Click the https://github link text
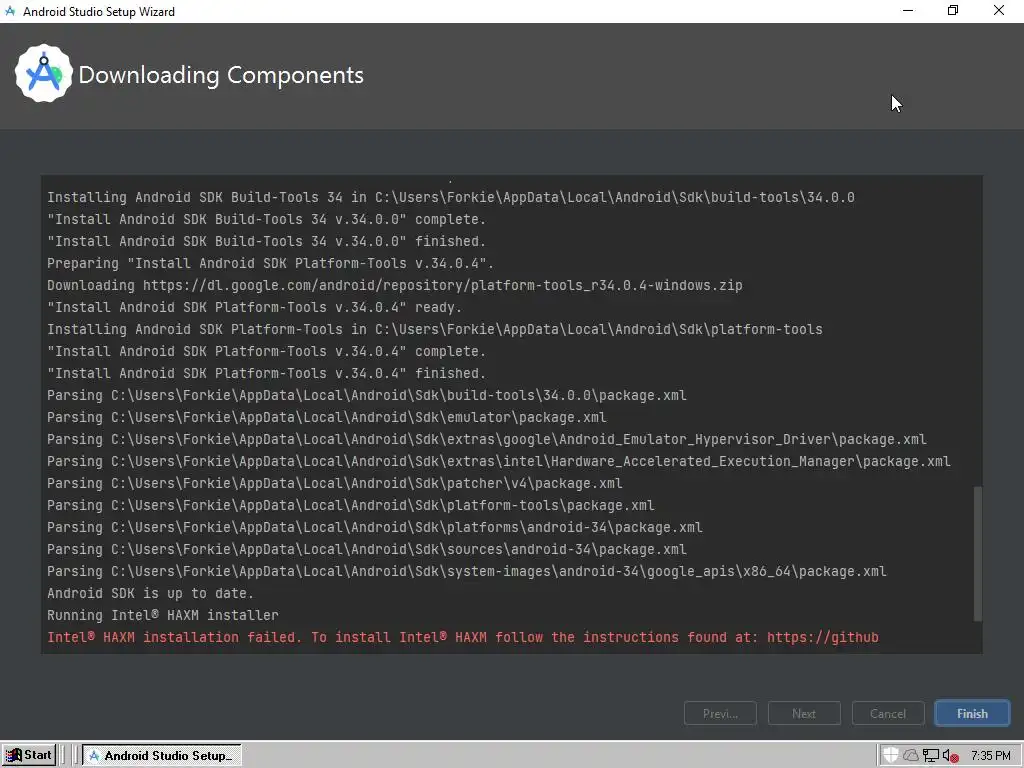The width and height of the screenshot is (1024, 768). (823, 637)
